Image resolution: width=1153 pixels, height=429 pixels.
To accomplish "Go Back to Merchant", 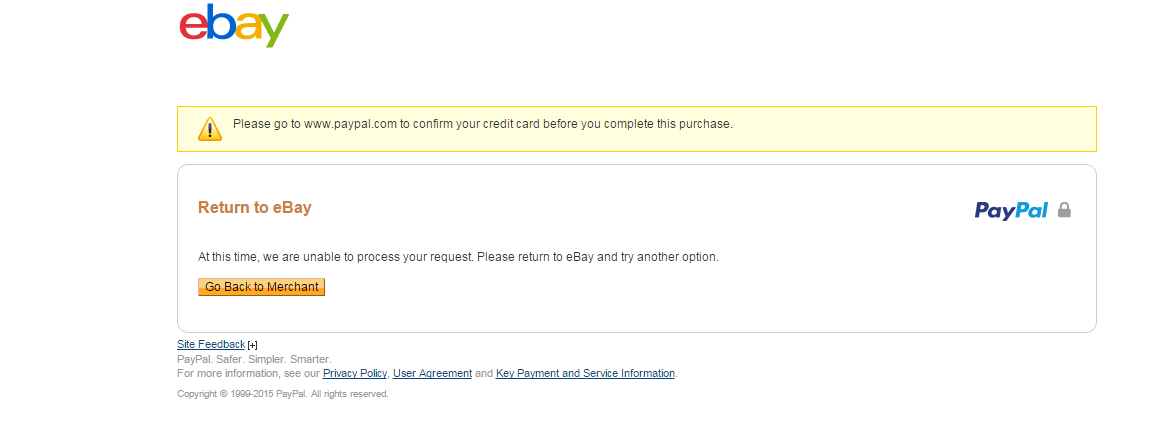I will (x=261, y=287).
